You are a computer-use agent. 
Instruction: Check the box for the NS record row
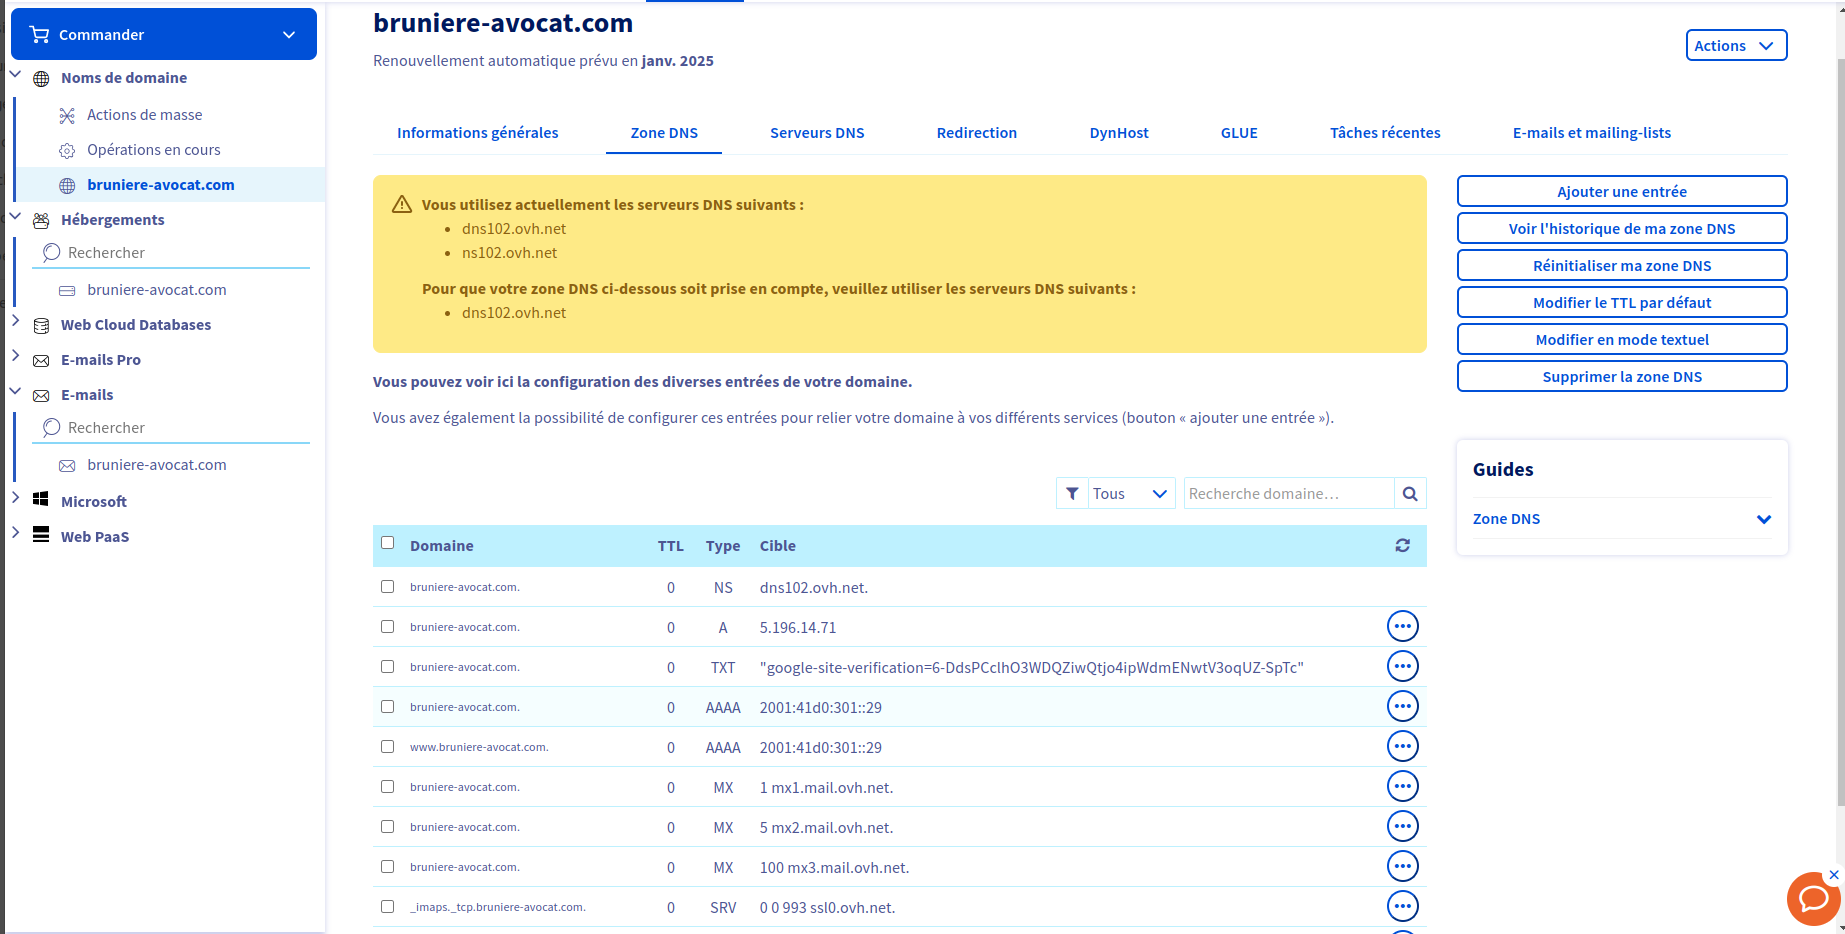(388, 587)
